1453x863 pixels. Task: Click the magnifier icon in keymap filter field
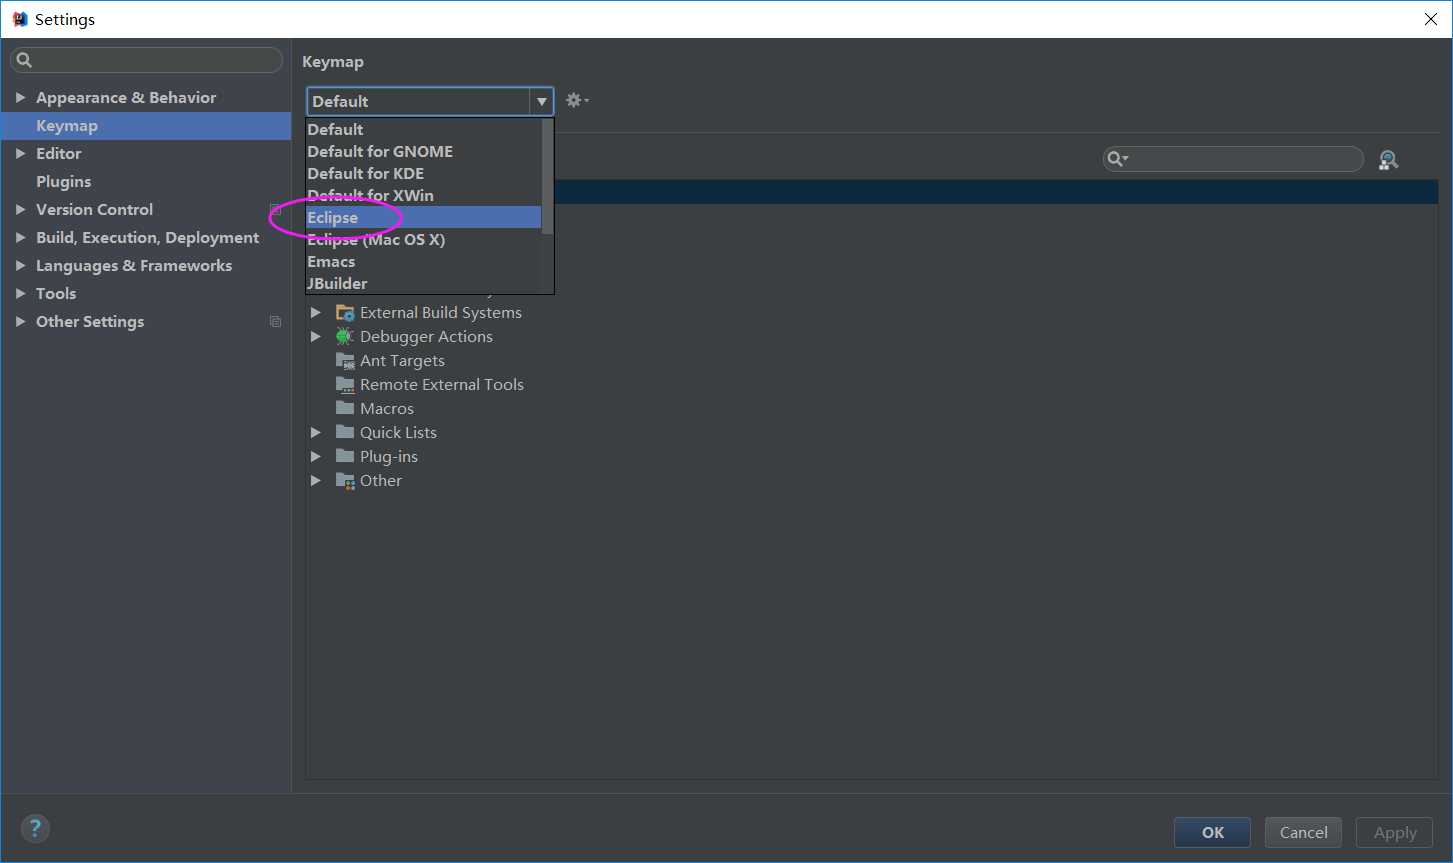[x=1118, y=159]
